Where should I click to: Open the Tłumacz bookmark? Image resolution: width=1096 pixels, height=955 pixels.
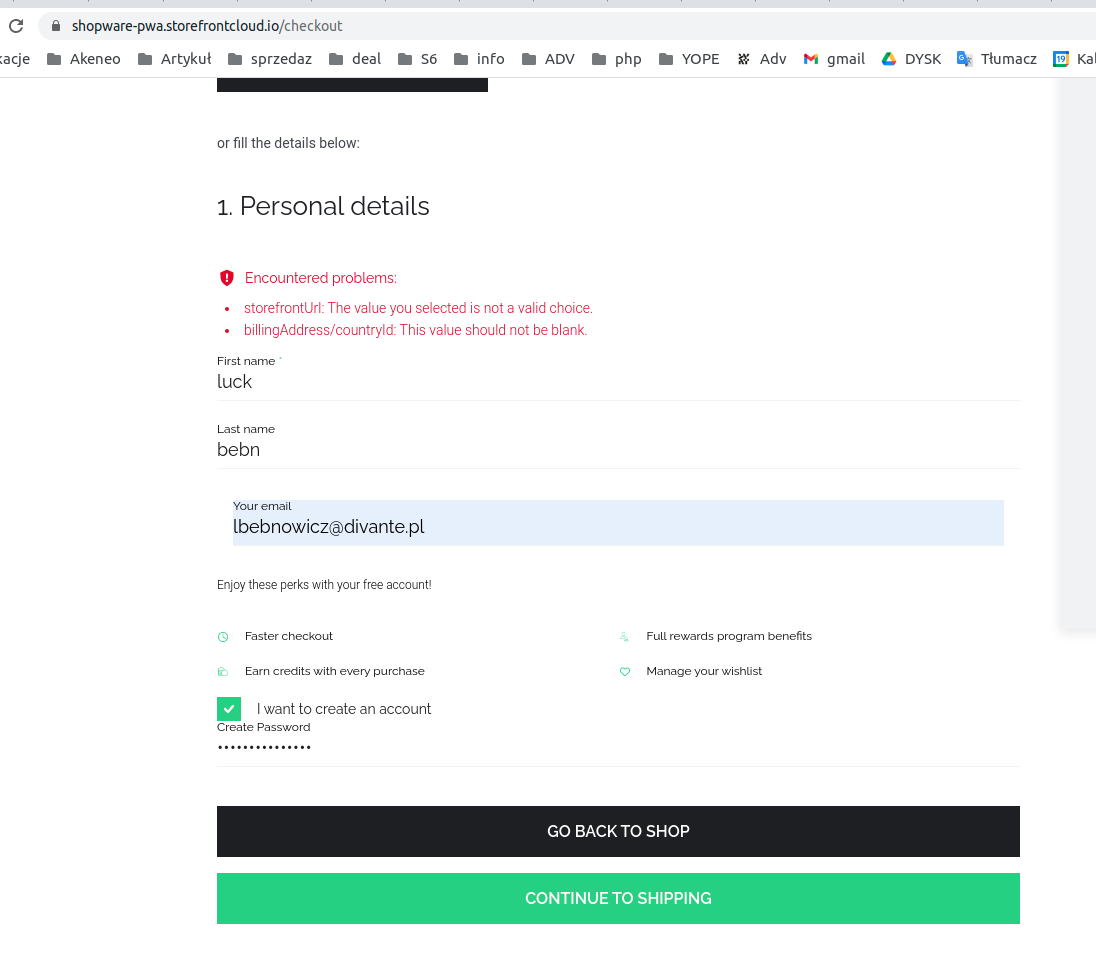(x=997, y=59)
